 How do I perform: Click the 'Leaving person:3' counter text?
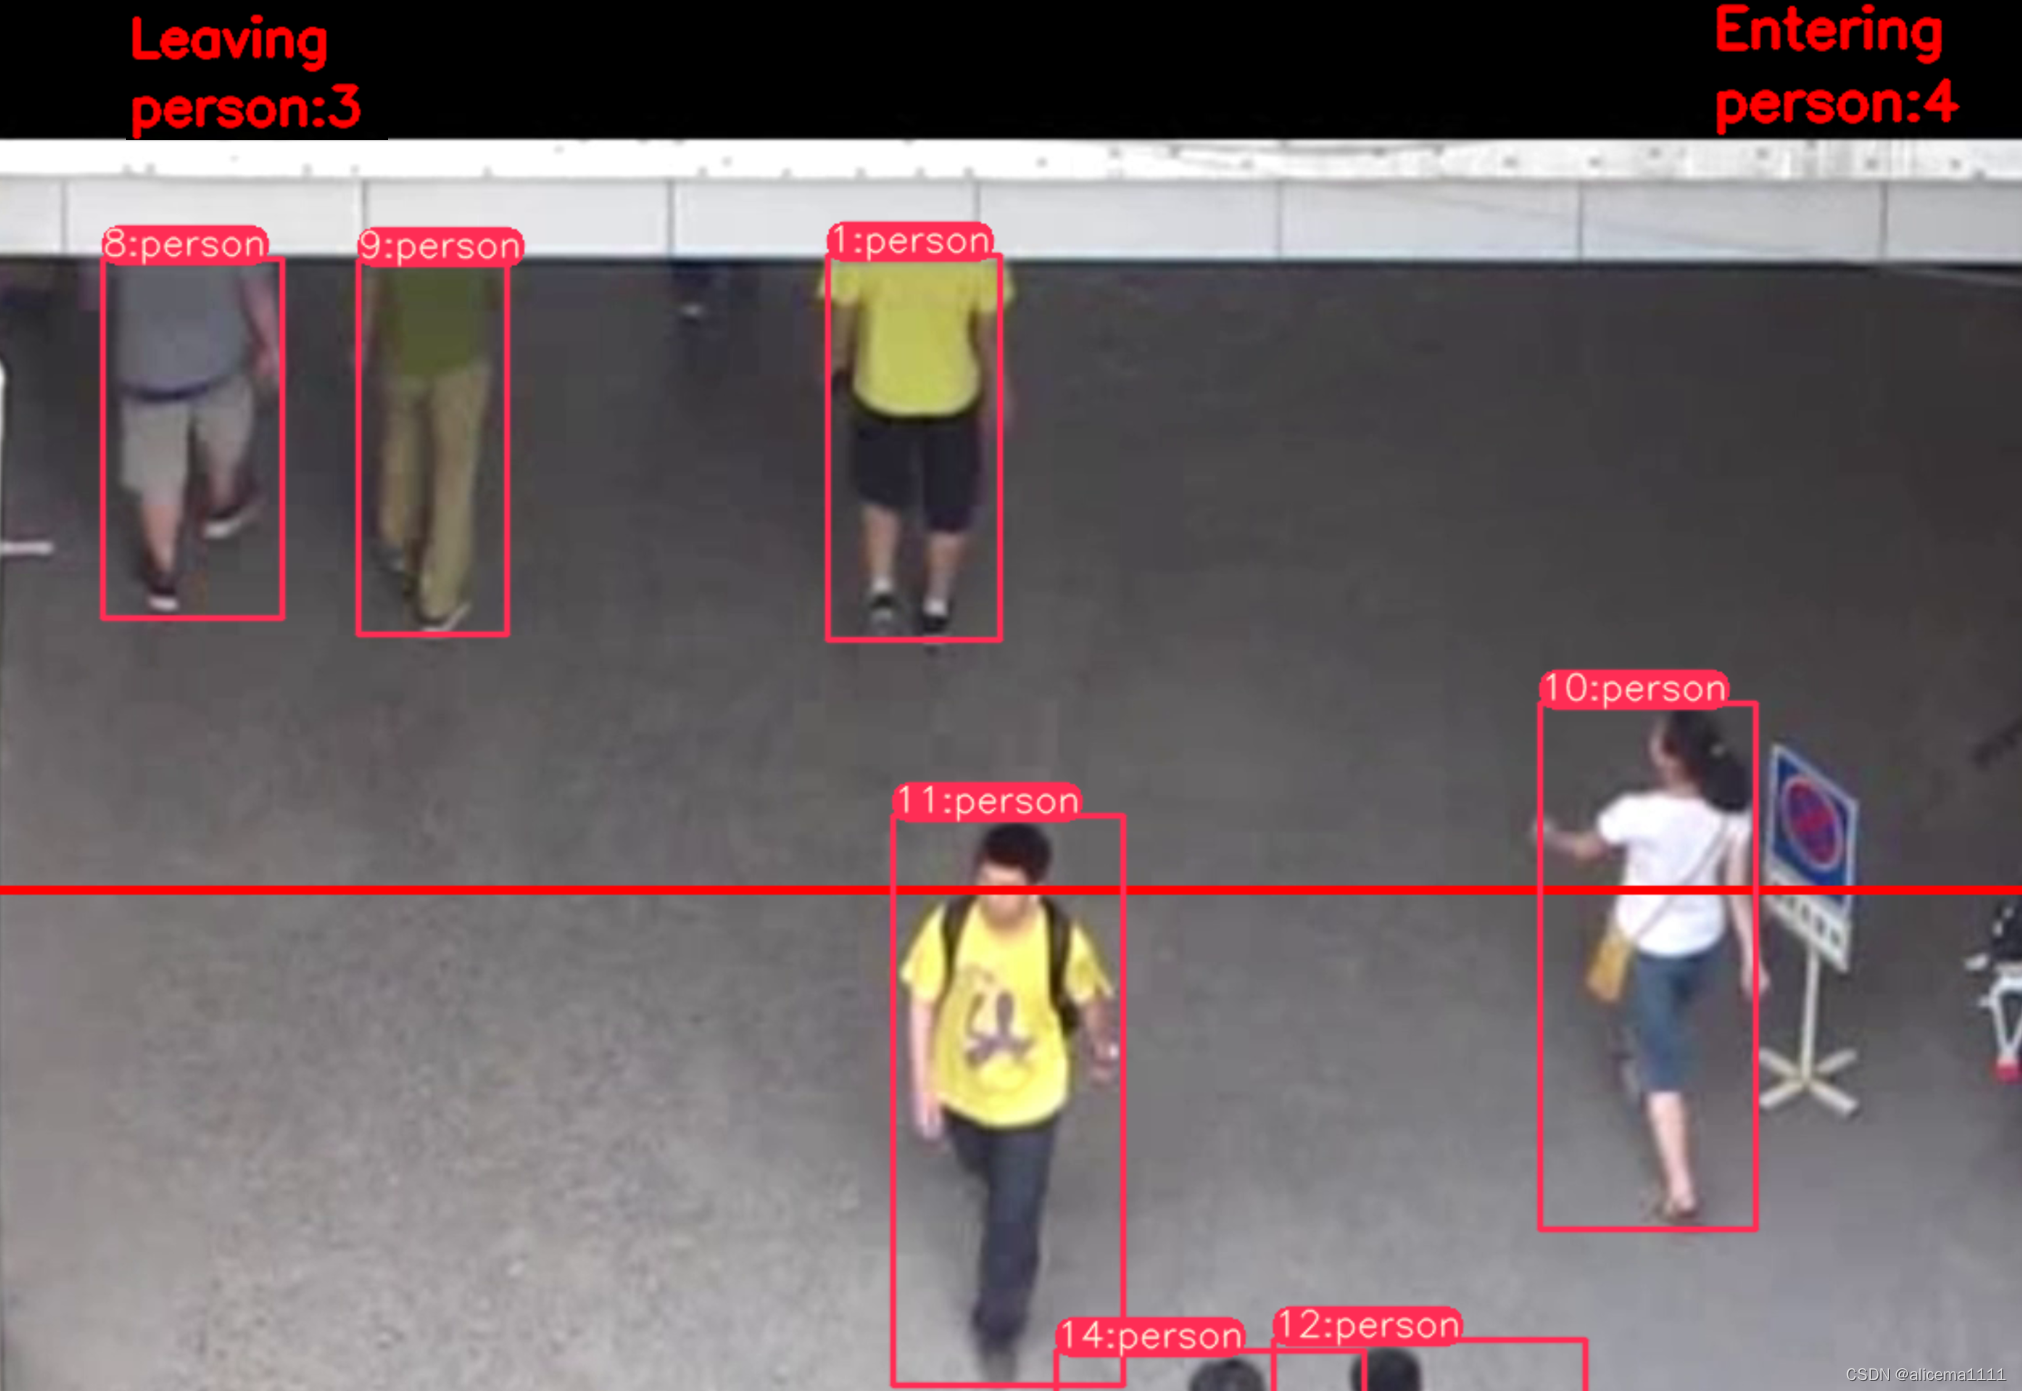245,73
